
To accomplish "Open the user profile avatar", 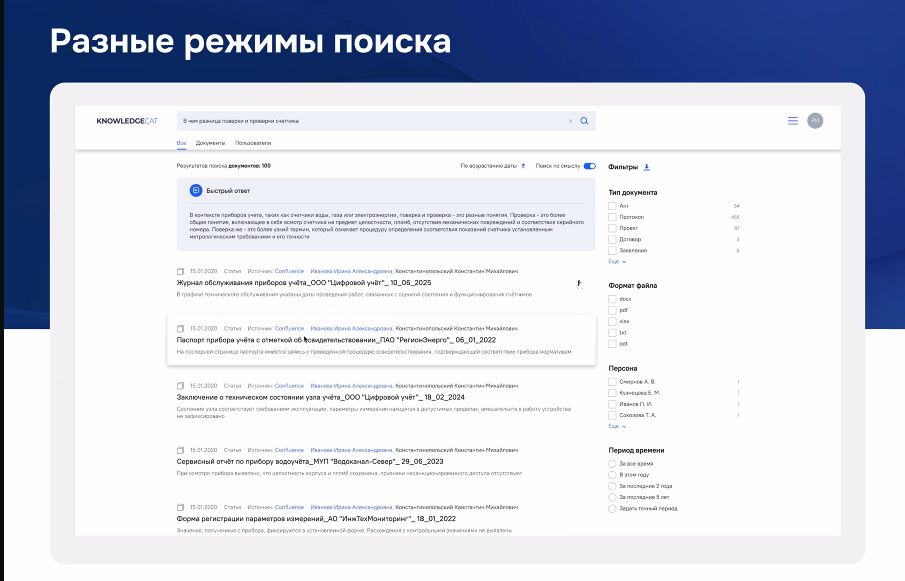I will (815, 121).
